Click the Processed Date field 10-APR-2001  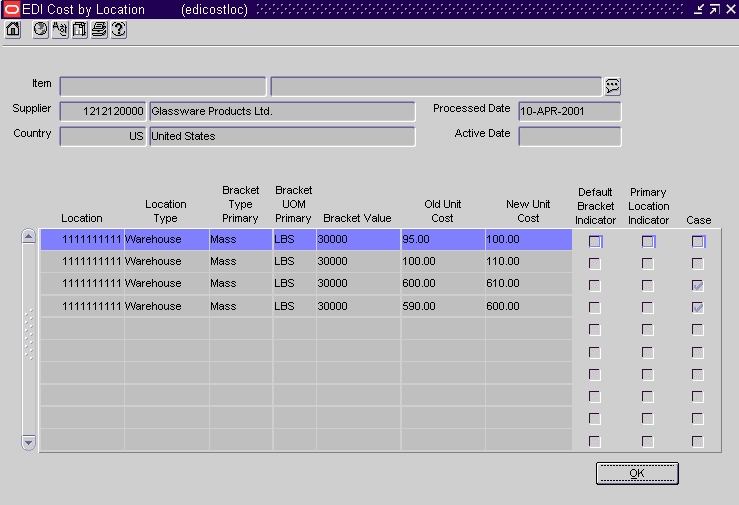coord(570,111)
